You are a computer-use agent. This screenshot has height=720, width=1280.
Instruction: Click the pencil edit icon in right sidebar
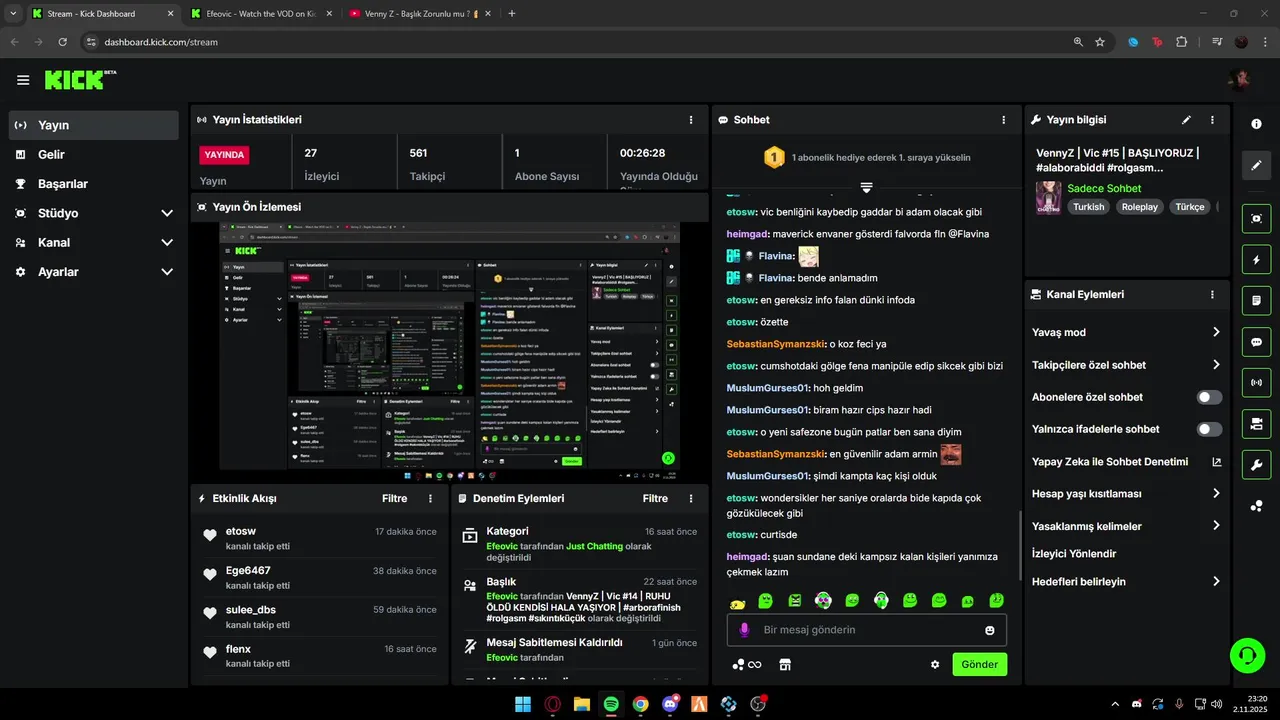pyautogui.click(x=1257, y=165)
